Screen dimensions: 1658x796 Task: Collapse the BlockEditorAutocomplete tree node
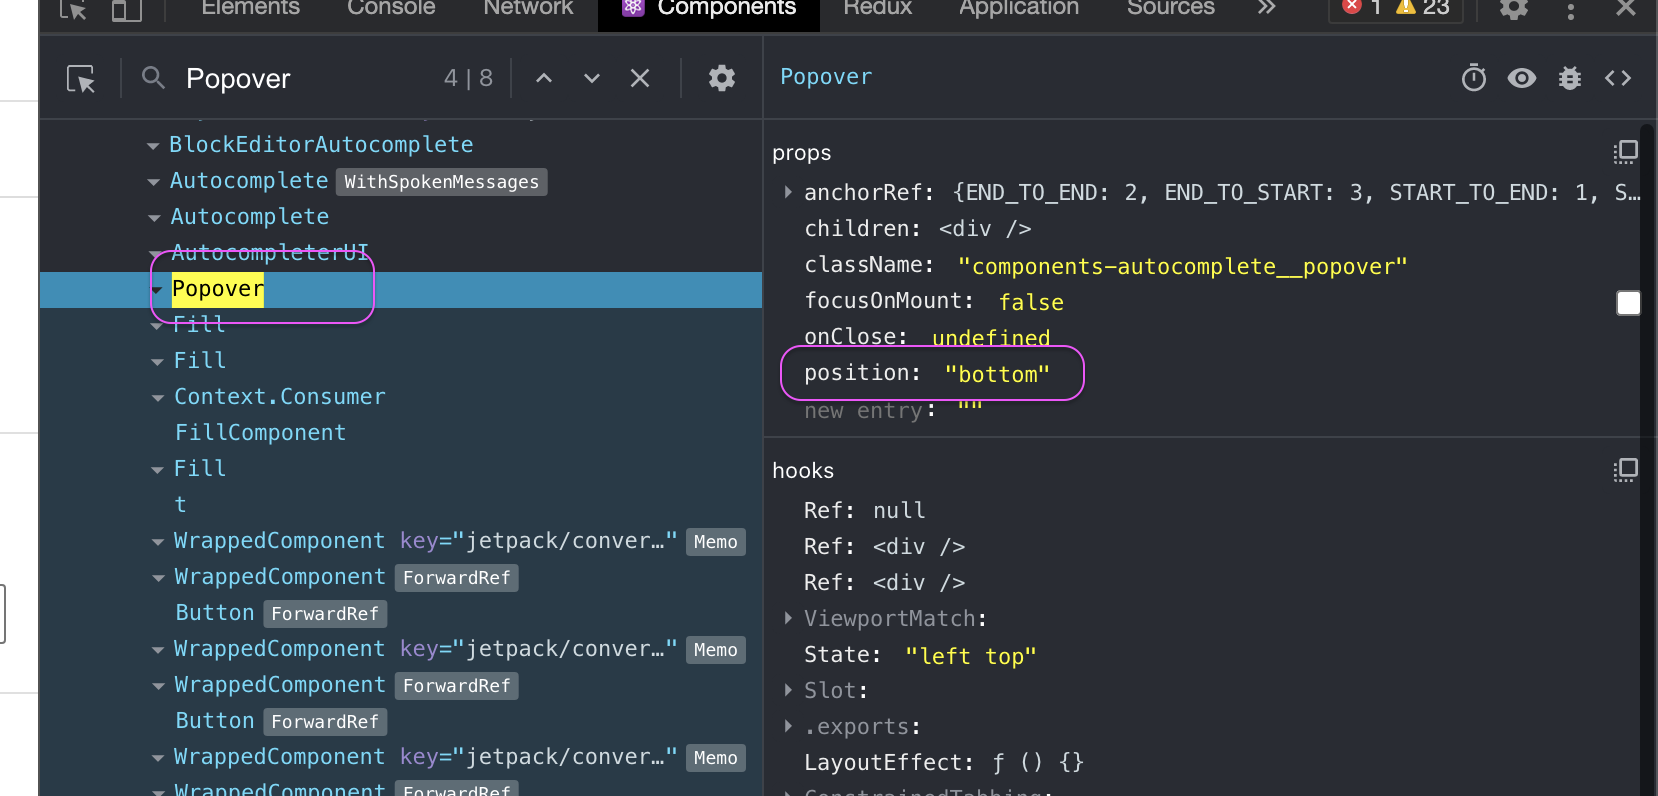(153, 146)
